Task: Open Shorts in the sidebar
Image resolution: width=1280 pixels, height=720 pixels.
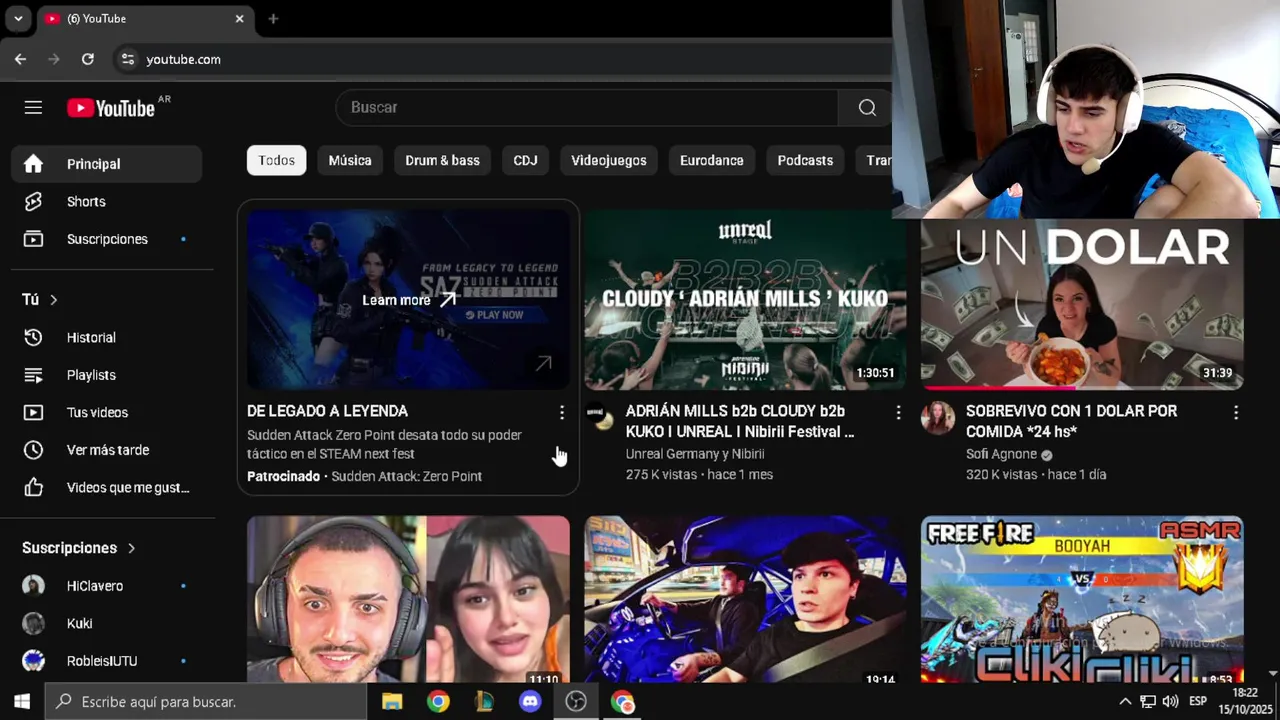Action: point(107,202)
